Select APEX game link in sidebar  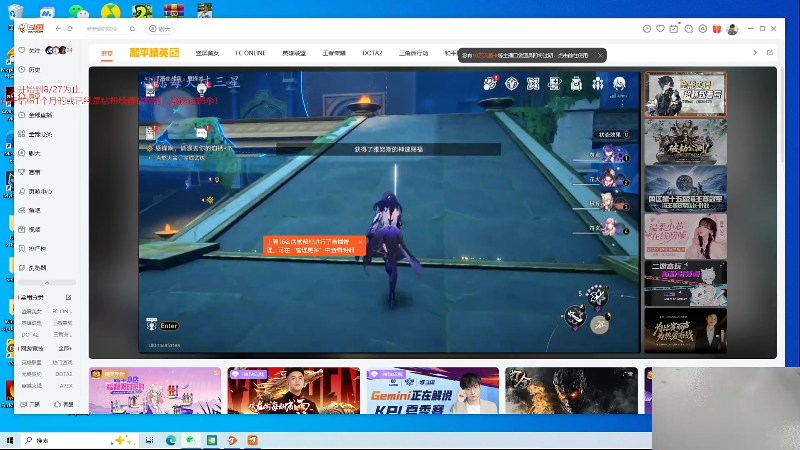(66, 386)
